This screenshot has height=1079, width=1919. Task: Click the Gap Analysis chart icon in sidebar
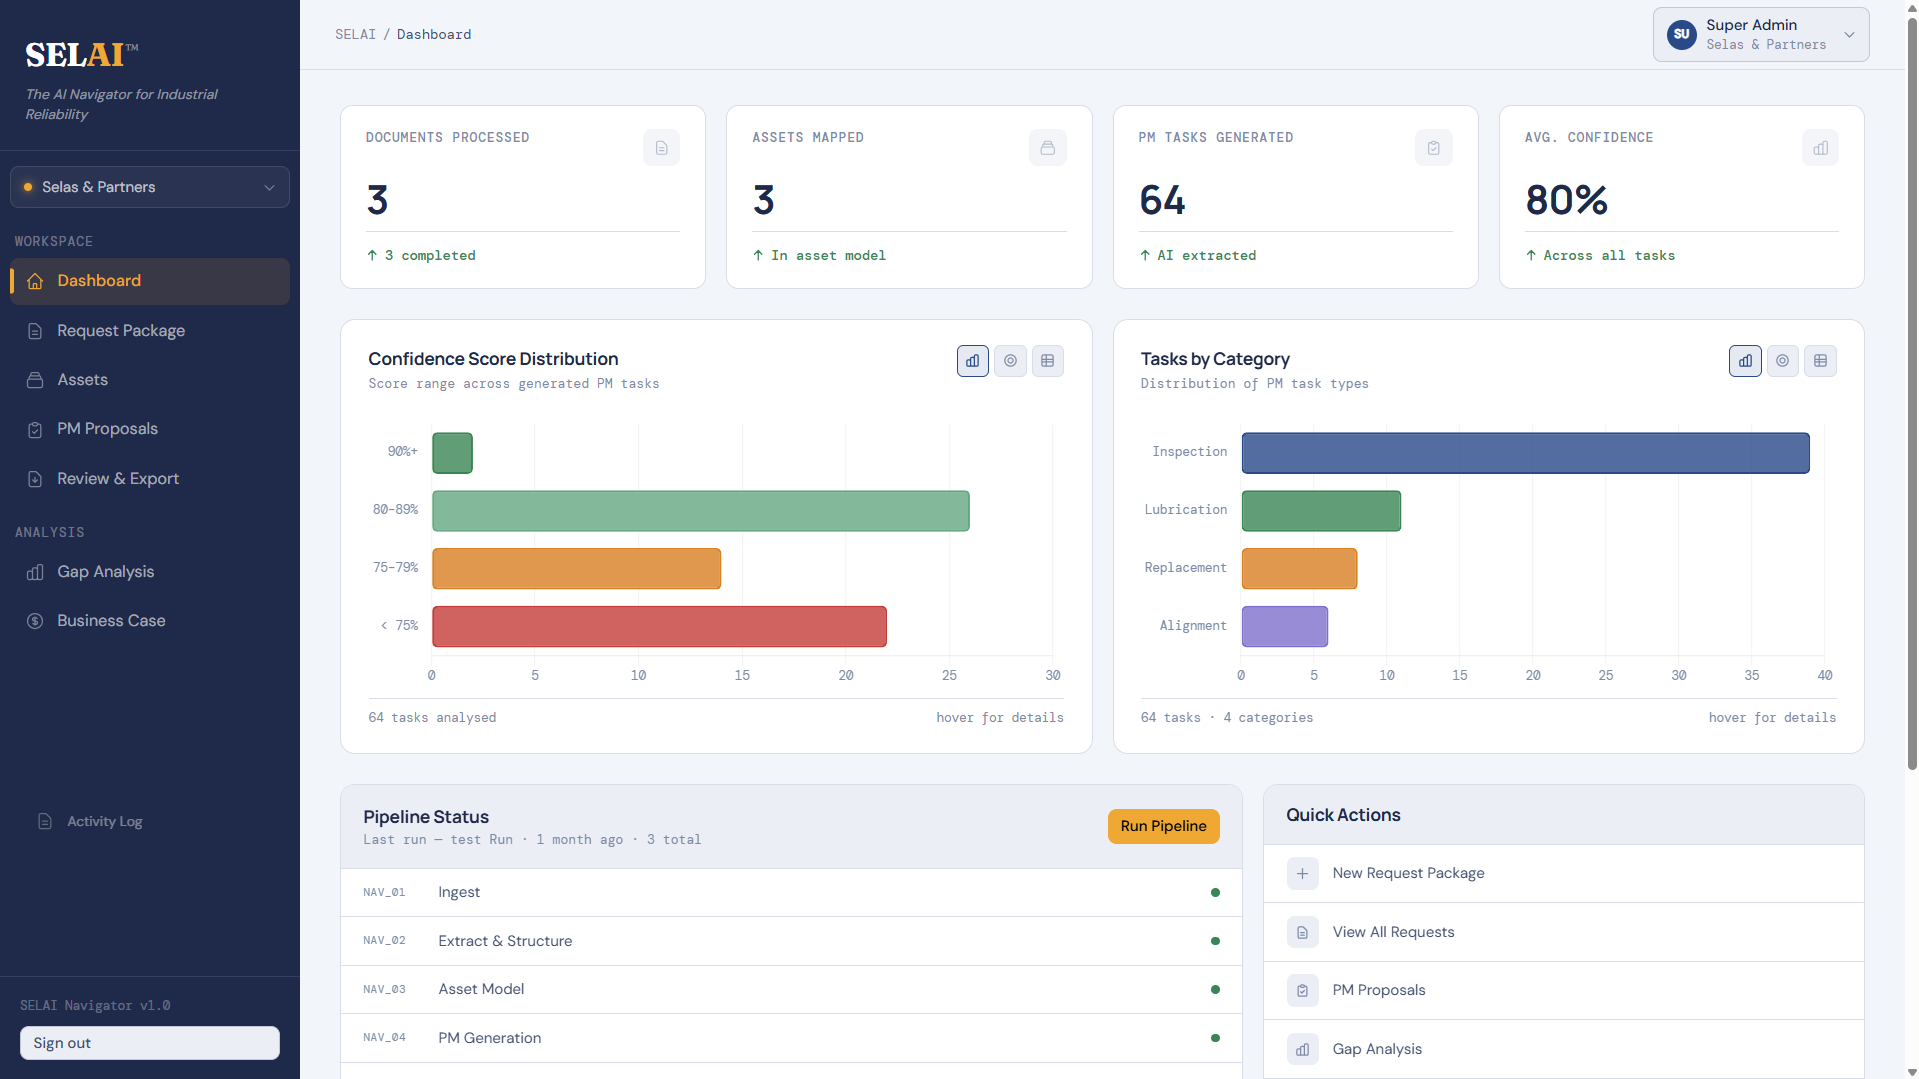click(x=35, y=572)
